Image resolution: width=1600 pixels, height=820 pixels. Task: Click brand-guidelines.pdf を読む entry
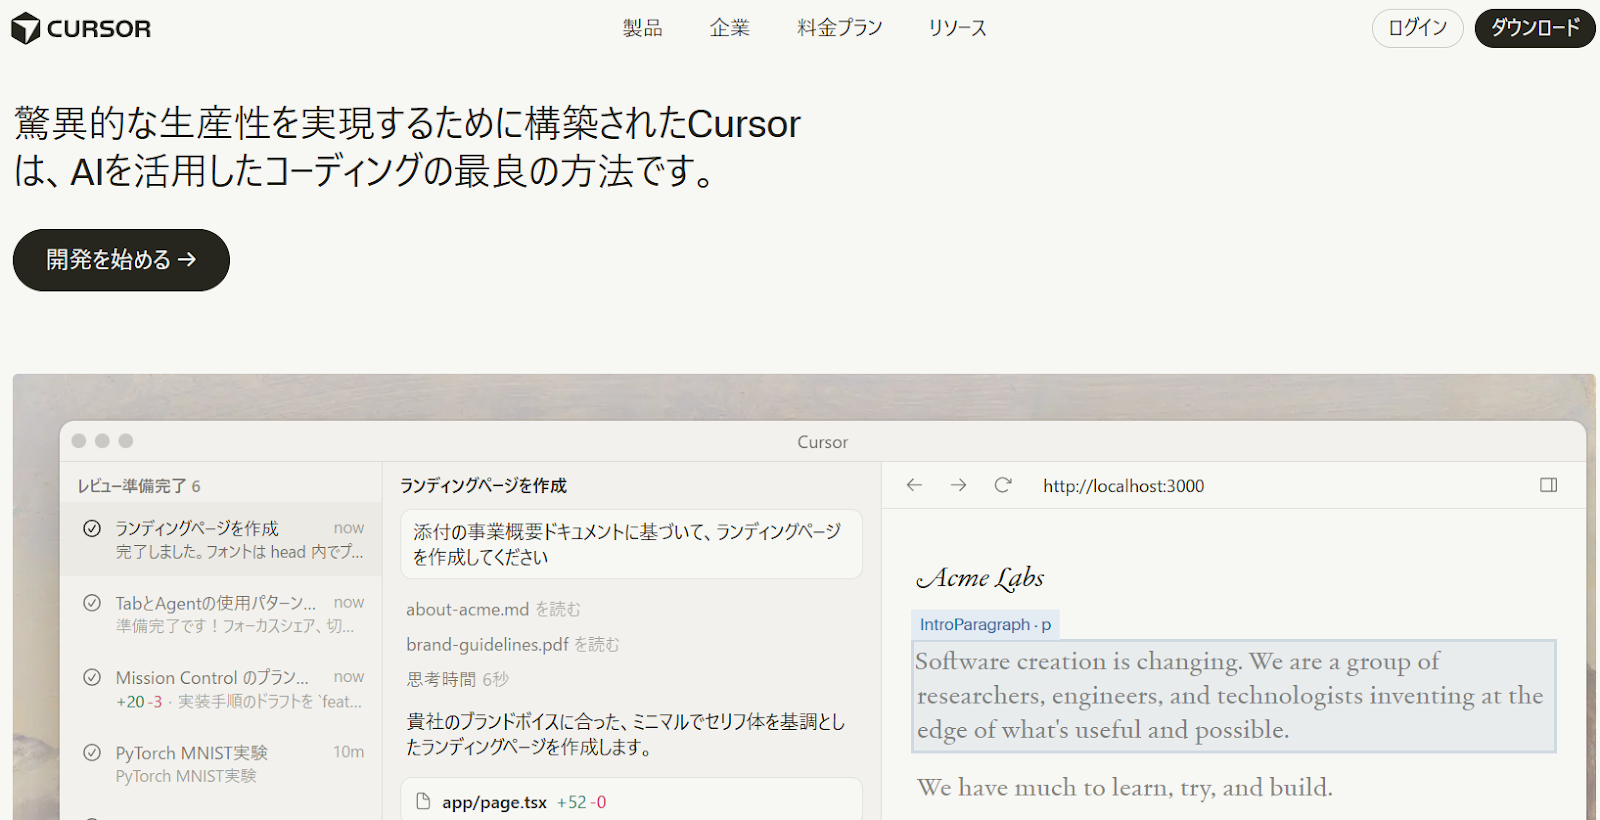pos(513,644)
